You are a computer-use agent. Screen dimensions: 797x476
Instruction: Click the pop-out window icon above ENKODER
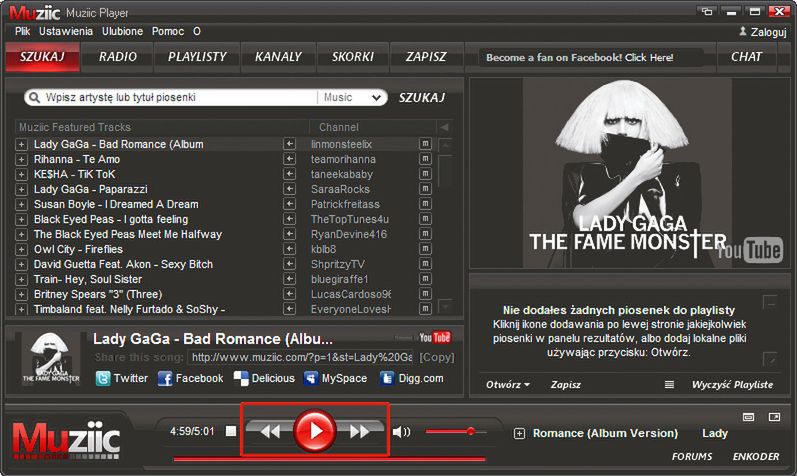(774, 417)
